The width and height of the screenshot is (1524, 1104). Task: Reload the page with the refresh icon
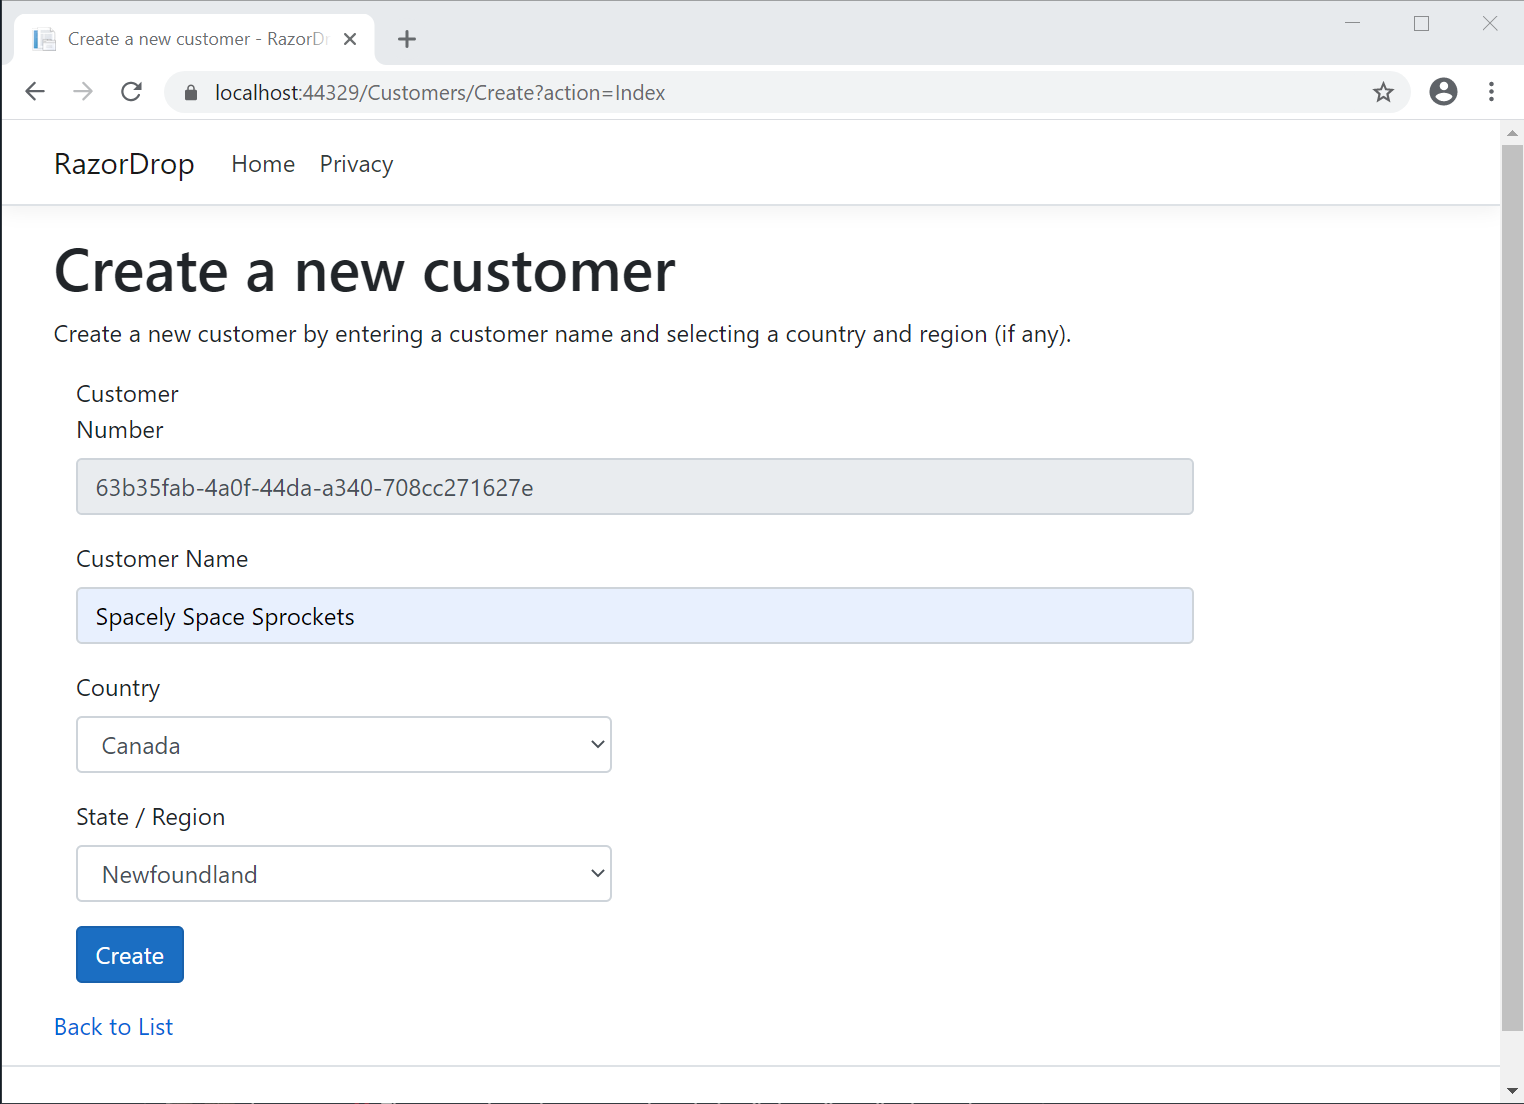(x=131, y=91)
